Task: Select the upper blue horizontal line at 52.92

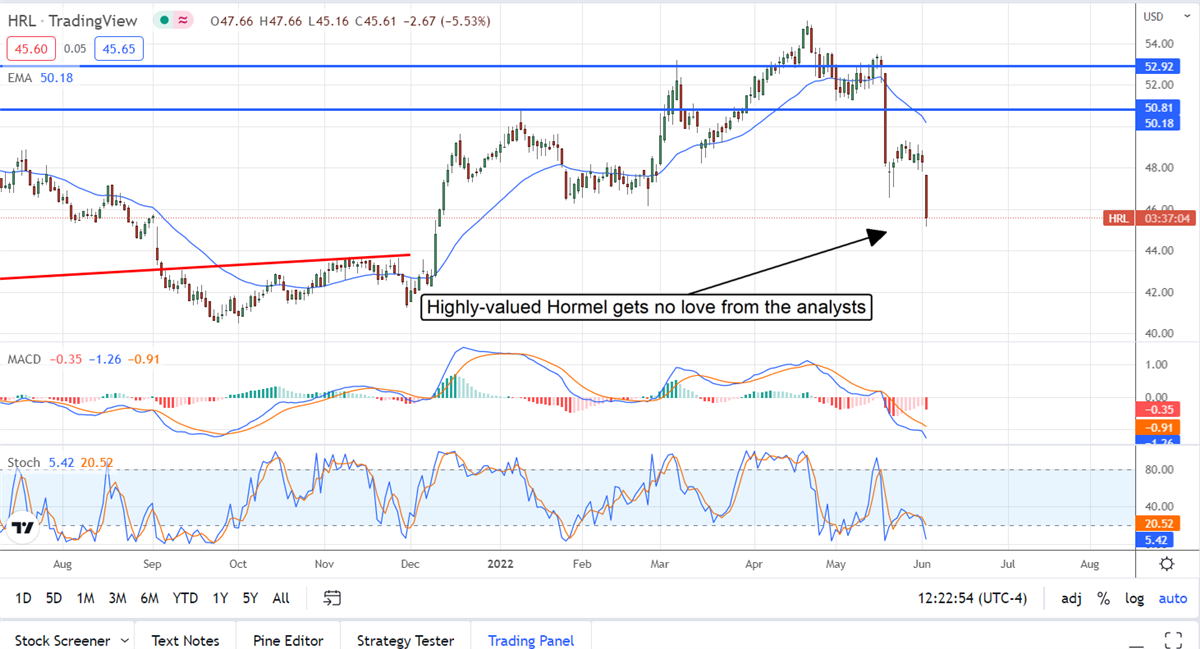Action: click(567, 67)
